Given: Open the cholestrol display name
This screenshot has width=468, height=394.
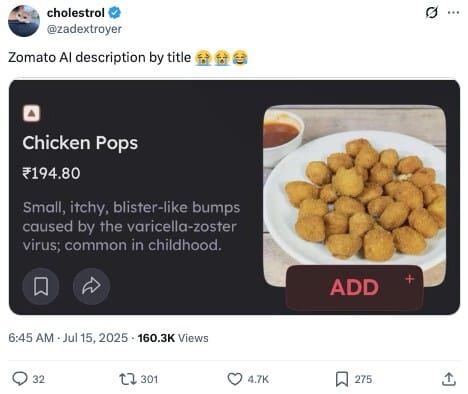Looking at the screenshot, I should [76, 13].
